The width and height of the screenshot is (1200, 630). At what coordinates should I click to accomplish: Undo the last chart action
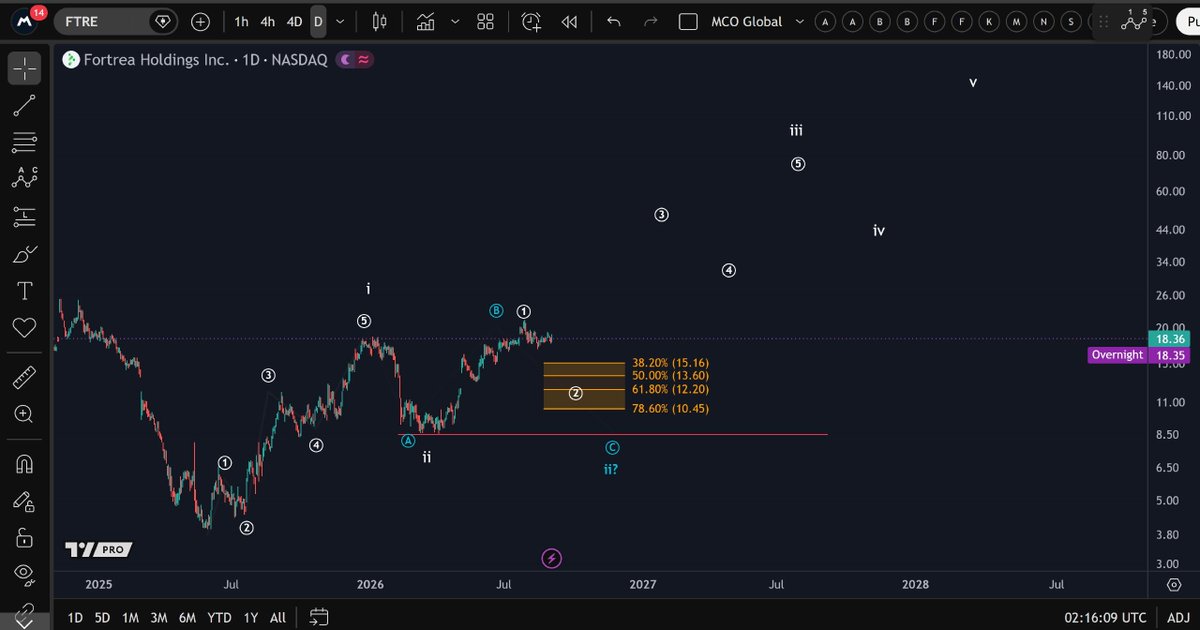(x=613, y=21)
